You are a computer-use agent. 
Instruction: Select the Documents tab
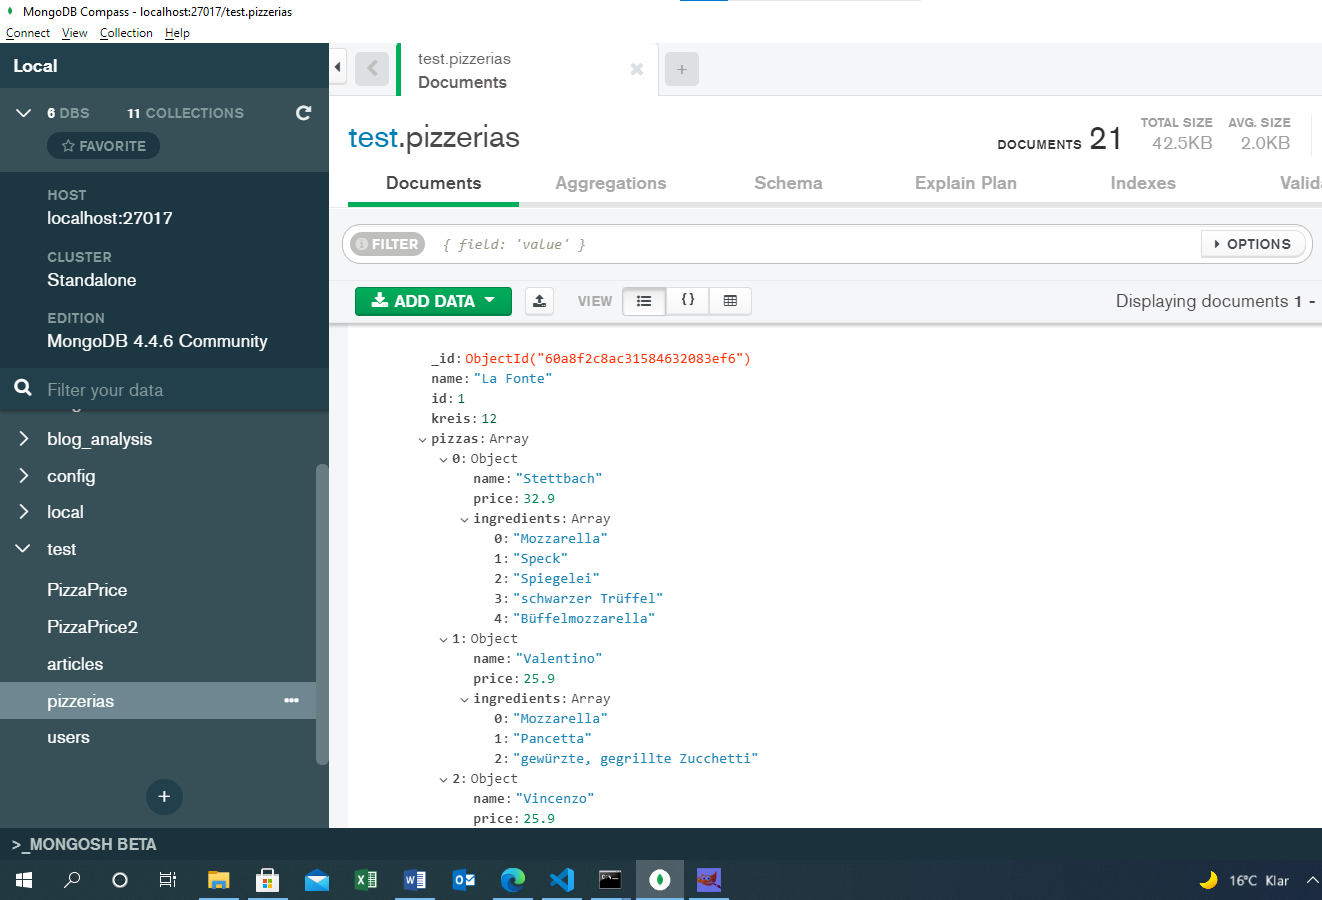(x=433, y=183)
